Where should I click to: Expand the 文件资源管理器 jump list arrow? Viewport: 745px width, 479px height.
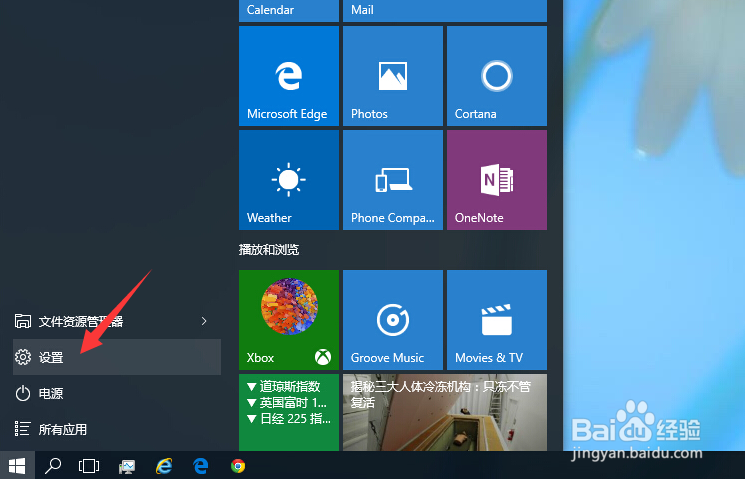[x=204, y=321]
